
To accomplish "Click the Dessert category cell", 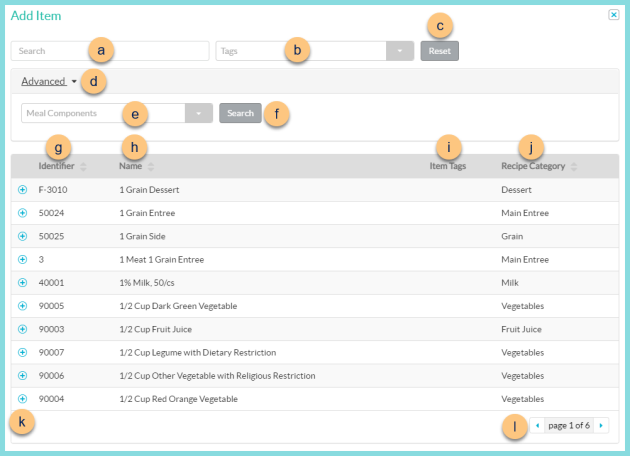I will [516, 190].
